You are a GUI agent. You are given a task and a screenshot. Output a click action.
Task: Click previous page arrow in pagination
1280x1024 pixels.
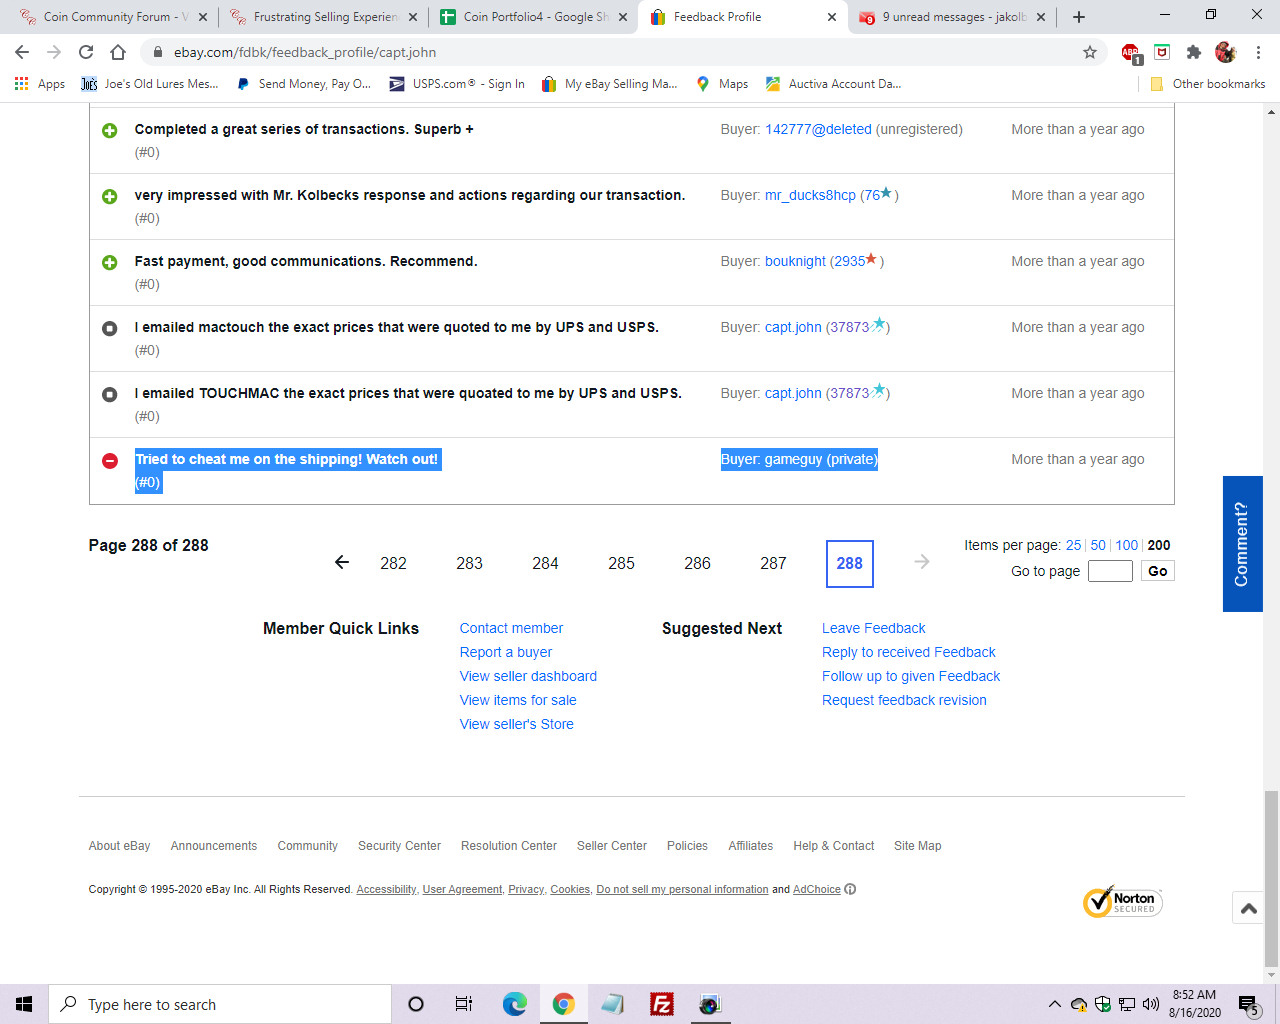point(342,562)
